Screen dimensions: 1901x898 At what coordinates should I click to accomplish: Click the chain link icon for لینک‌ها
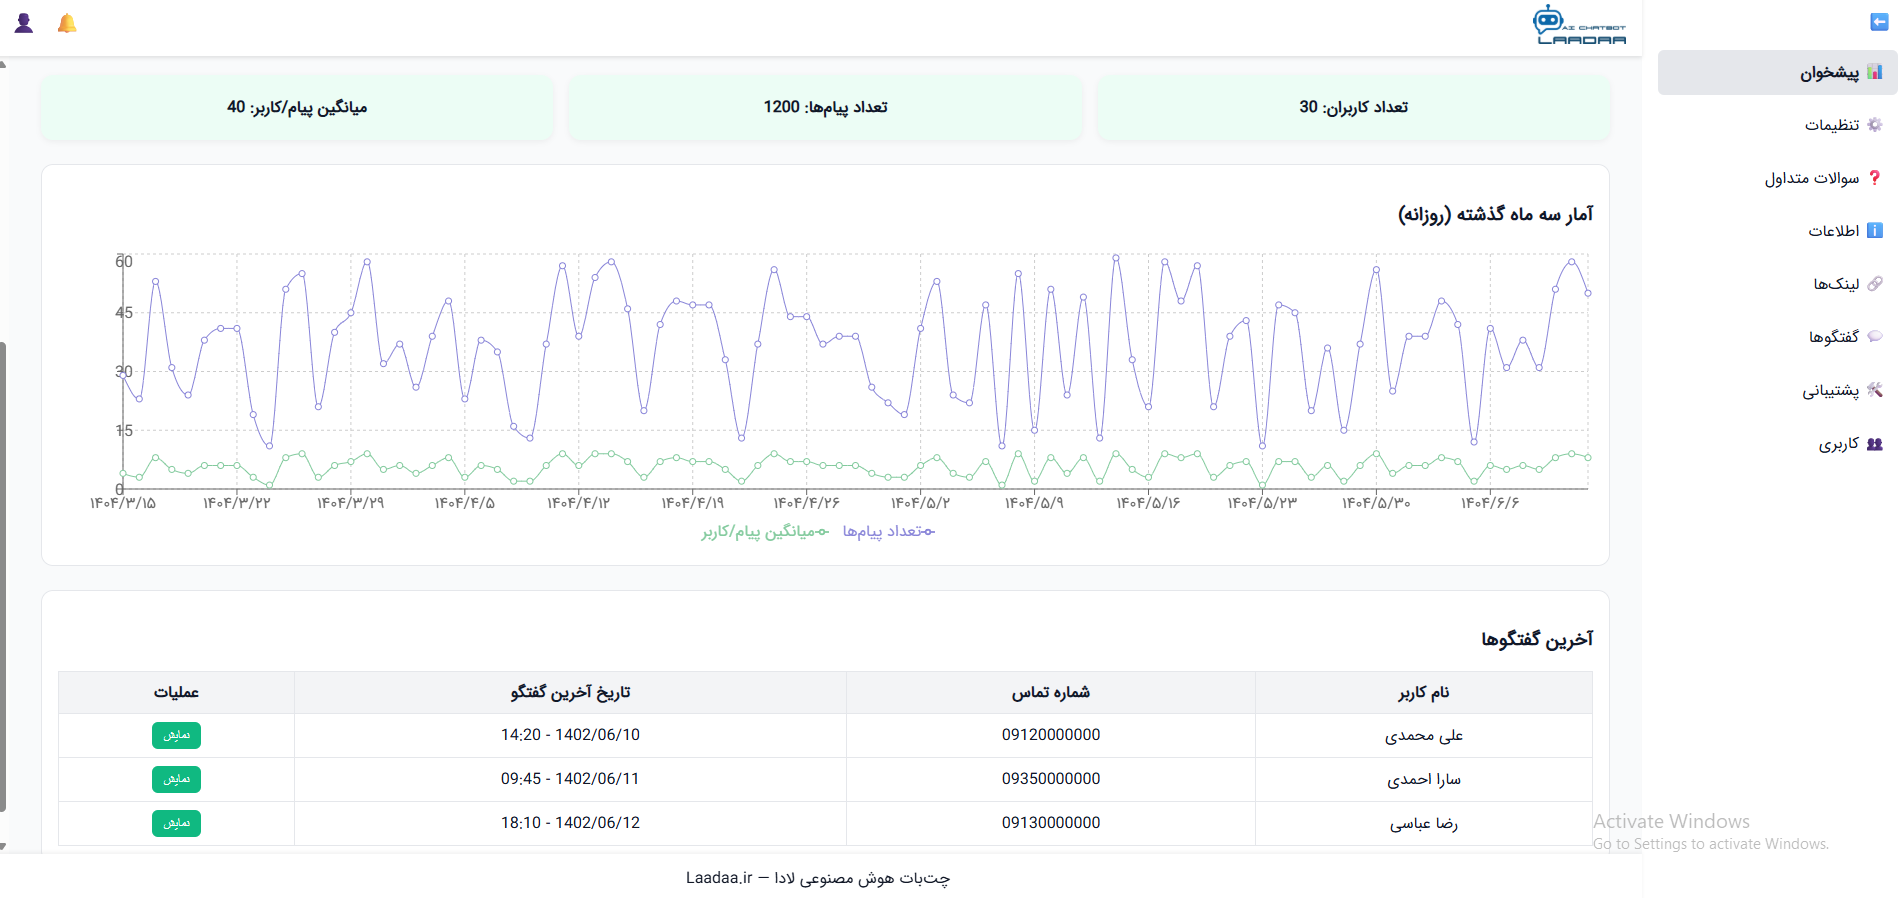click(x=1875, y=284)
